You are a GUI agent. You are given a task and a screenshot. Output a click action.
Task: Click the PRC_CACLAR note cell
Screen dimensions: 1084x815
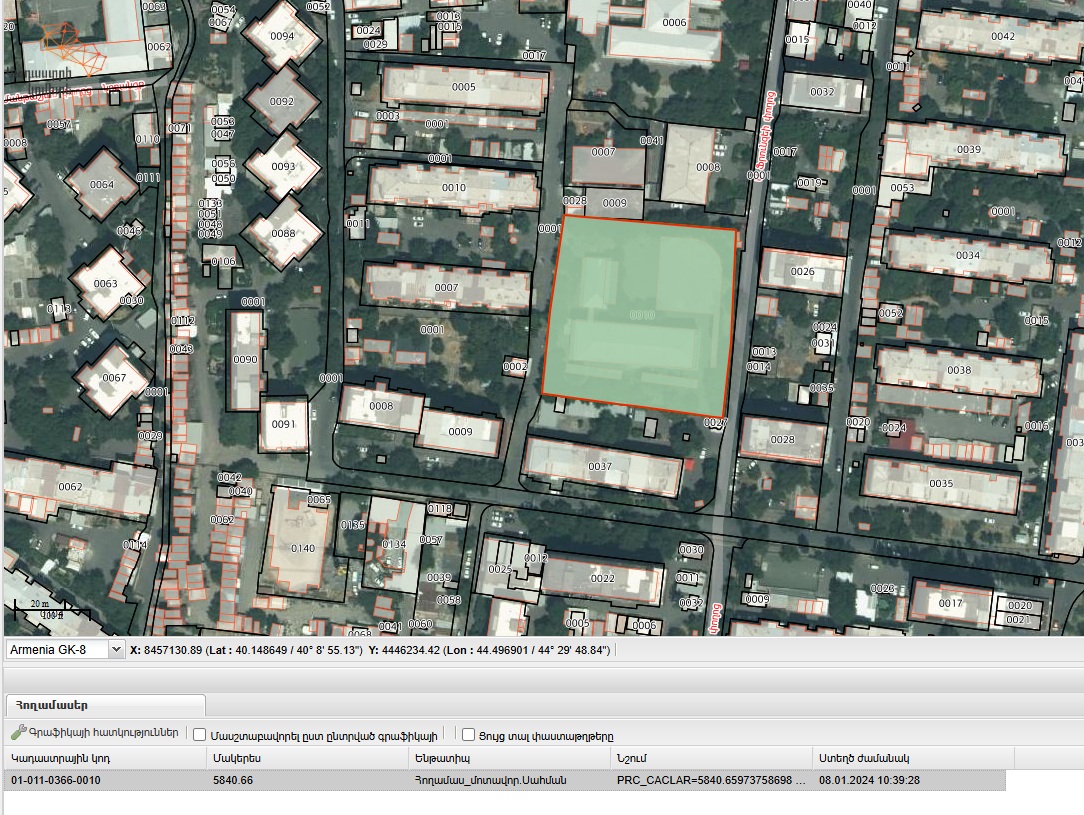tap(711, 780)
